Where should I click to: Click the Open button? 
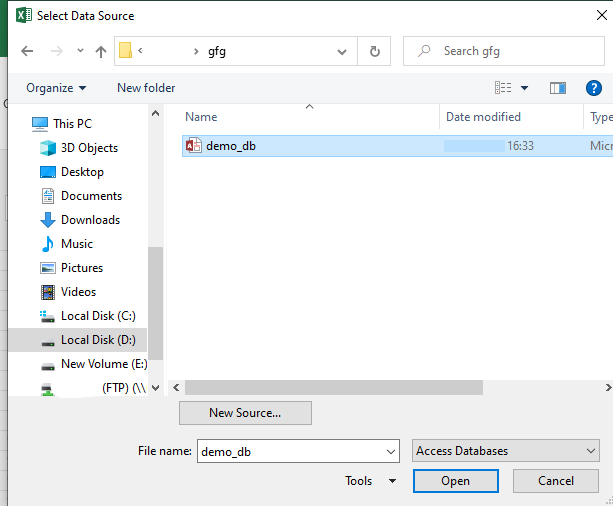point(455,481)
